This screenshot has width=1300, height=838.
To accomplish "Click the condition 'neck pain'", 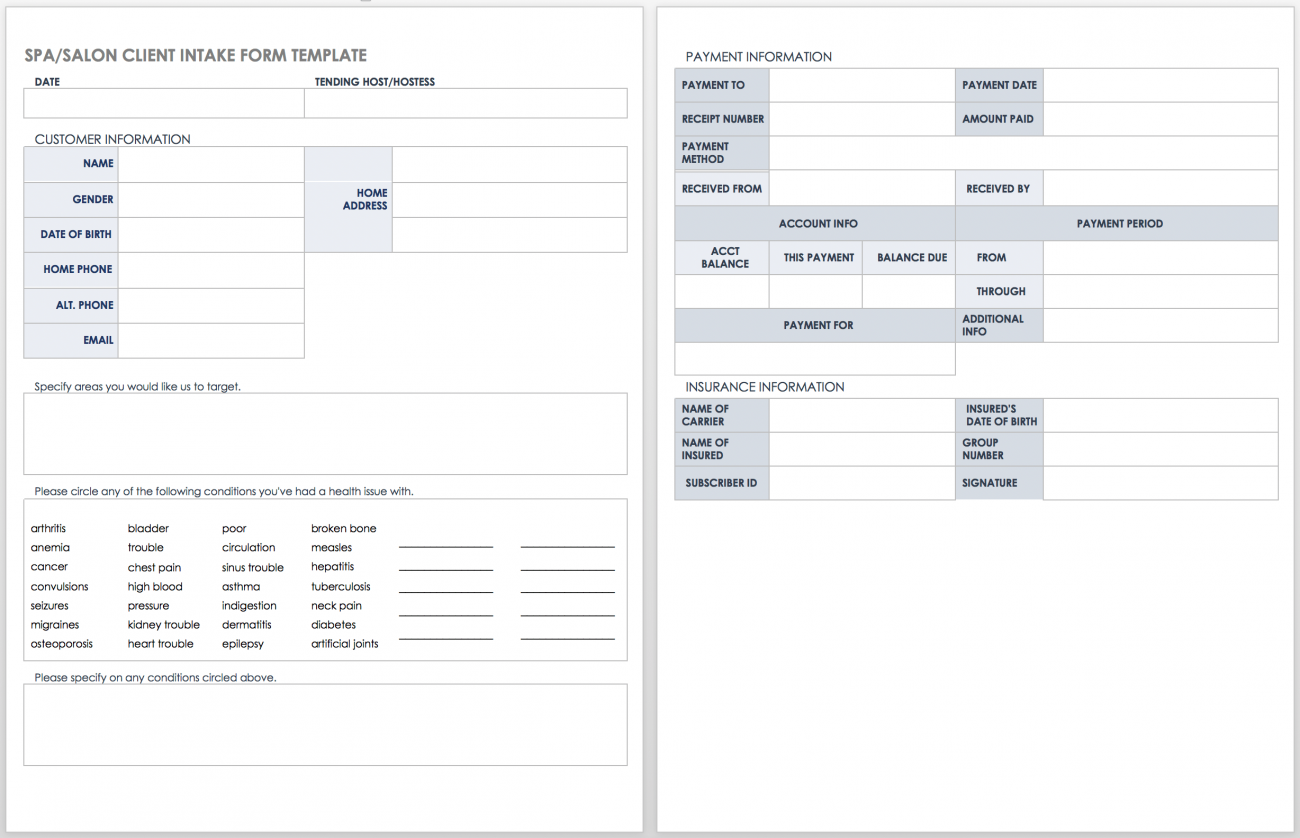I will coord(336,606).
